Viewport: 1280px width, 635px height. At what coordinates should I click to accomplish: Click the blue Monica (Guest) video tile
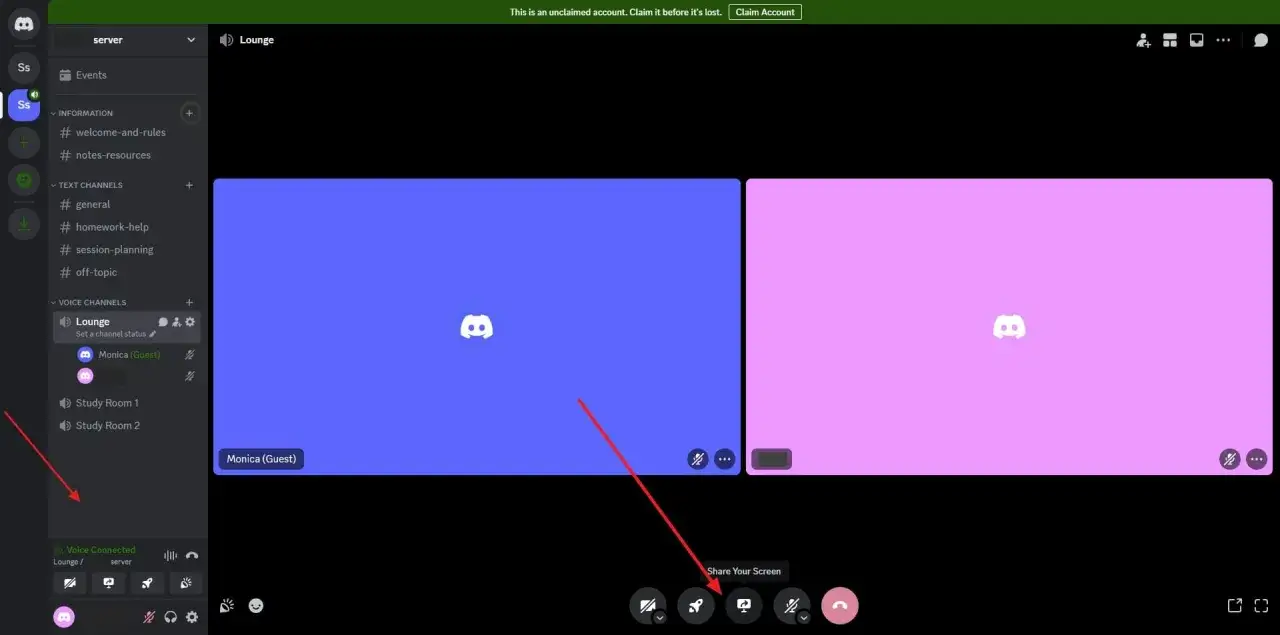[x=477, y=327]
